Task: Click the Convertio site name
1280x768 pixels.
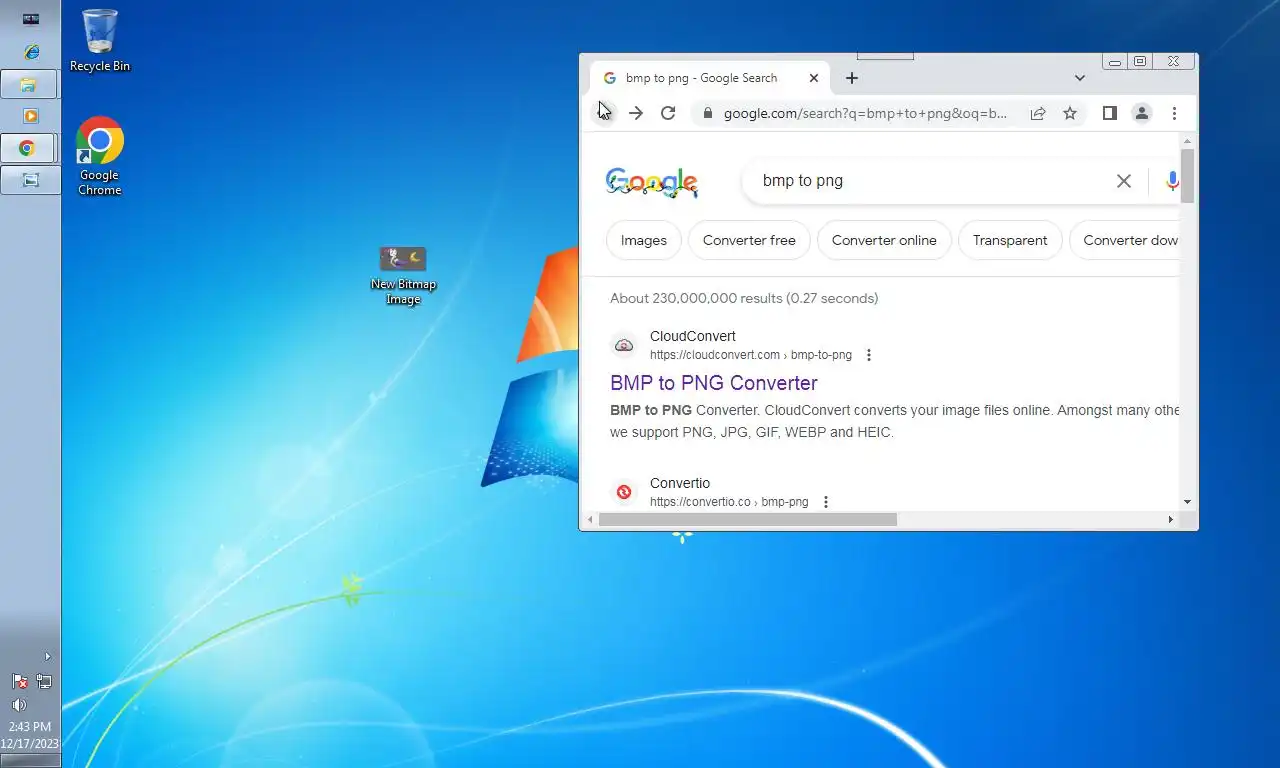Action: pos(680,483)
